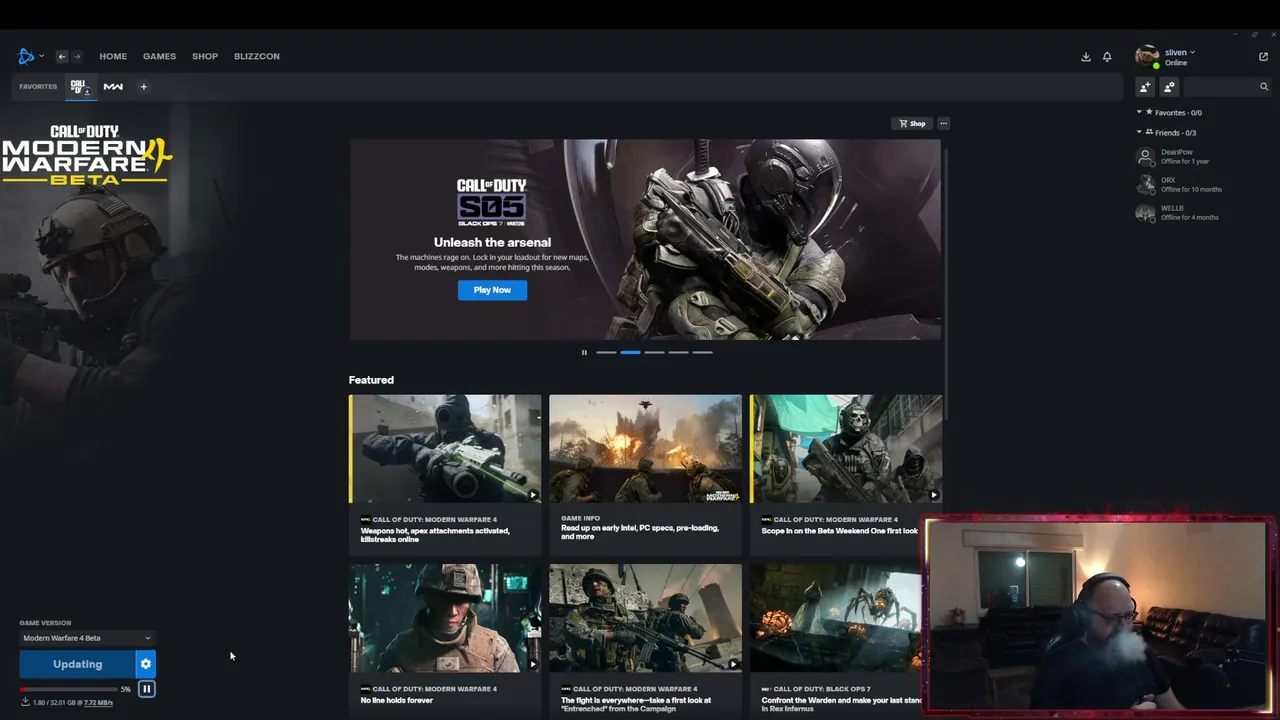Click the Add a Friend icon
Screen dimensions: 1280x720
[x=1146, y=87]
